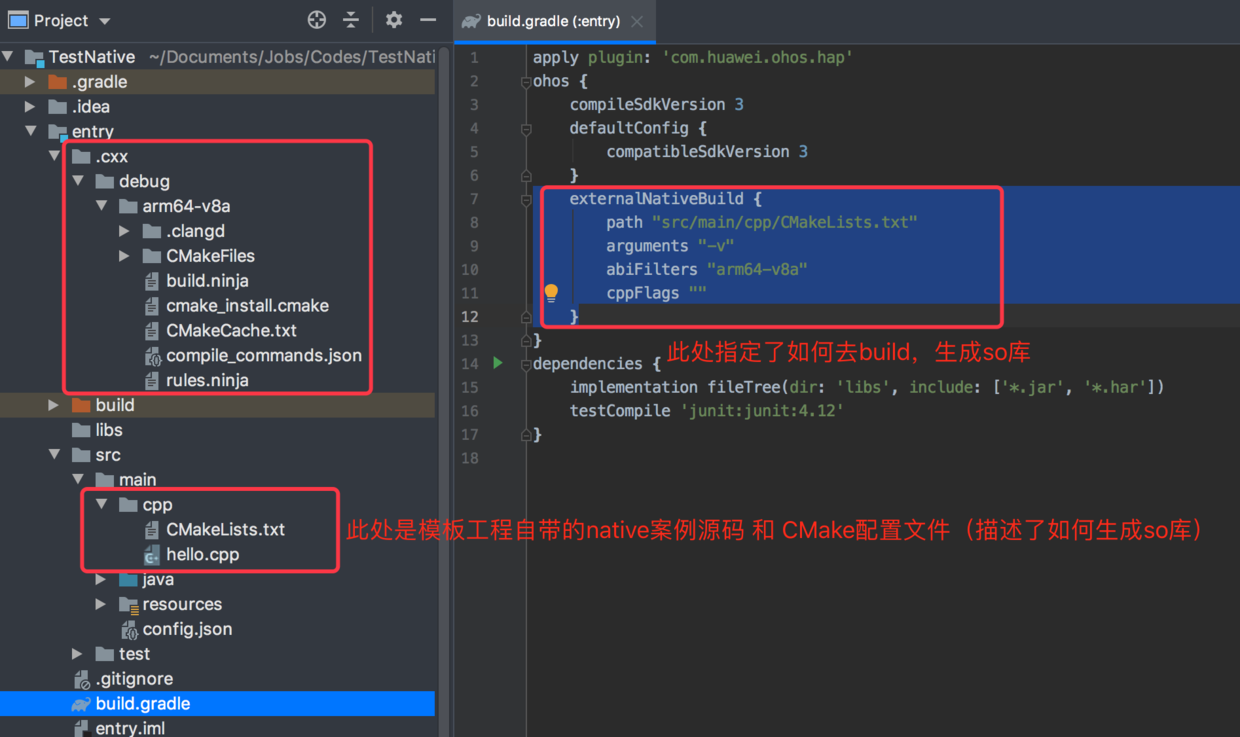Expand the .gradle folder
Viewport: 1240px width, 737px height.
(32, 82)
